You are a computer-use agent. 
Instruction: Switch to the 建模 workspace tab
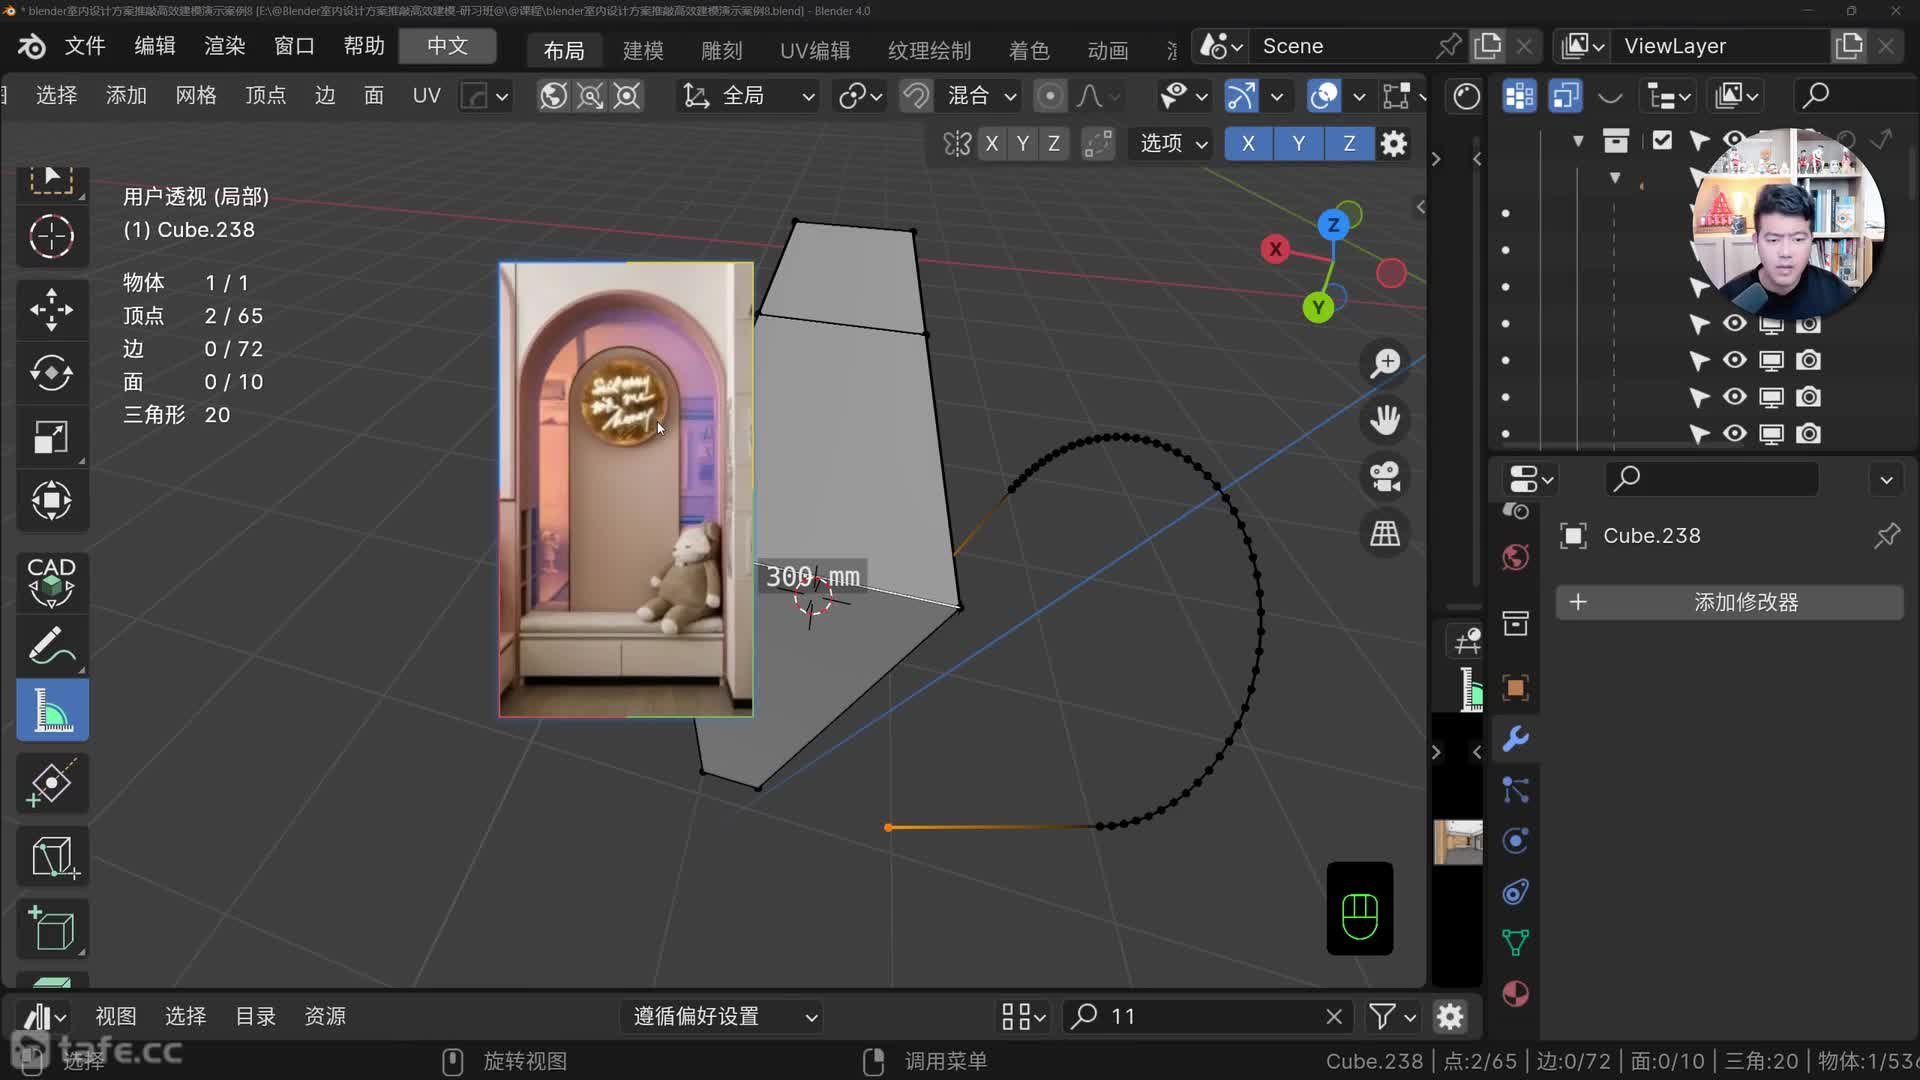(x=642, y=50)
